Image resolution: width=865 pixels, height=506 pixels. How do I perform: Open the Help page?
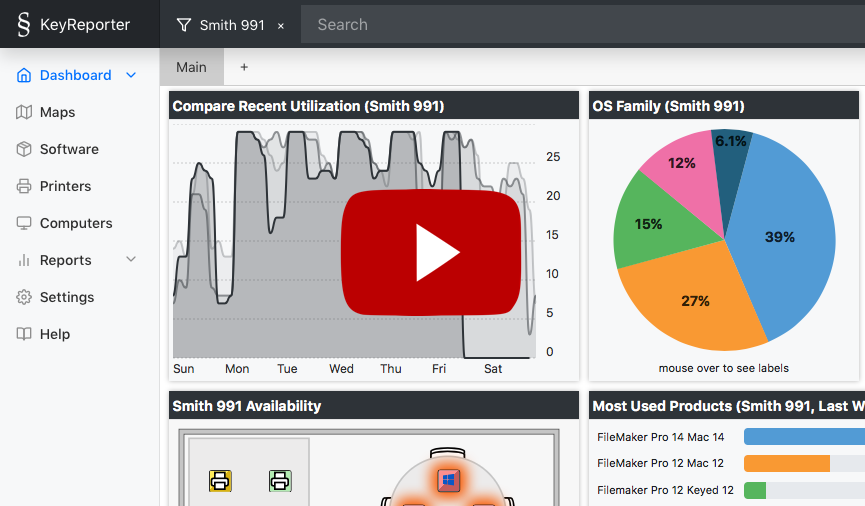point(55,334)
